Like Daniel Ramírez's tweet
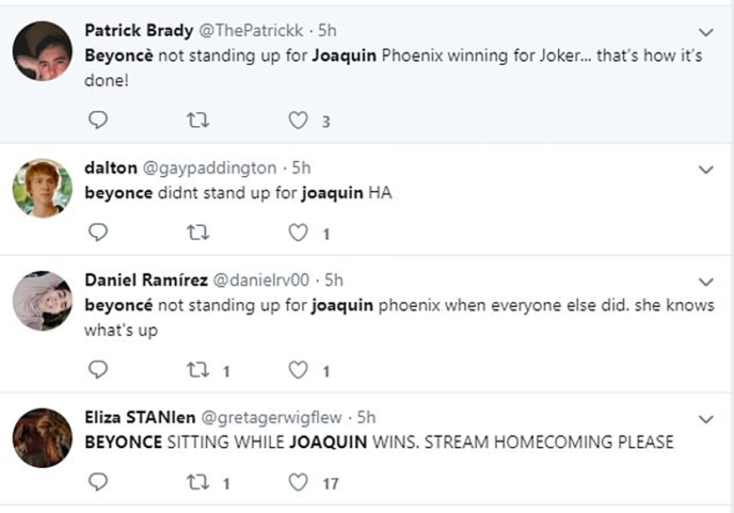The height and width of the screenshot is (513, 734). [x=297, y=370]
